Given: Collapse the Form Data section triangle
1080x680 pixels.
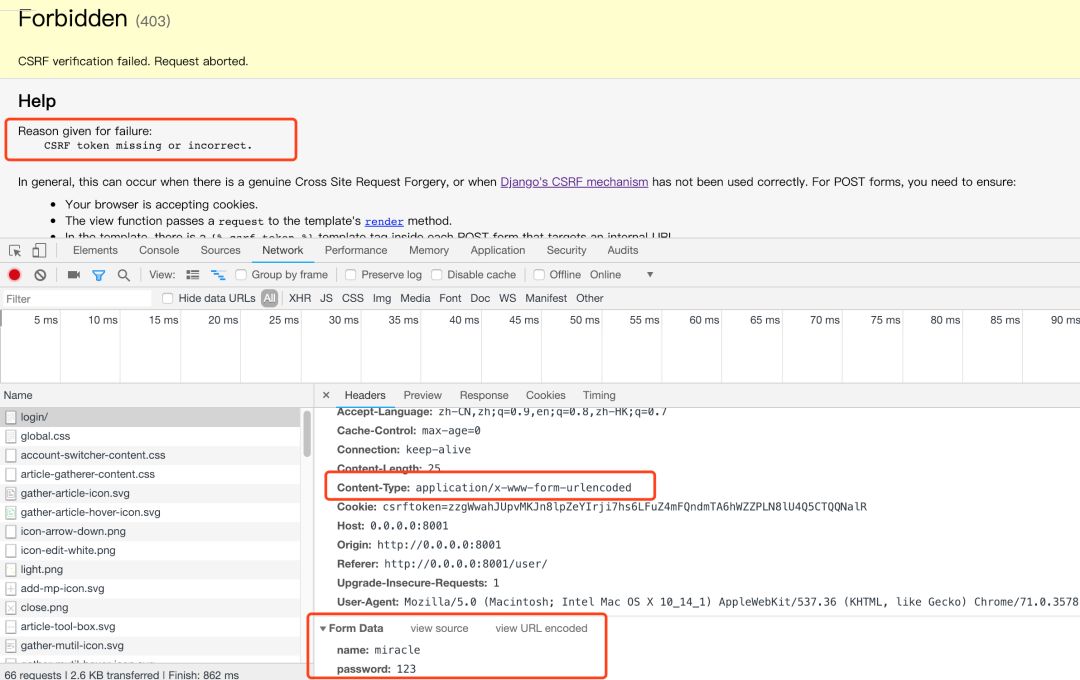Looking at the screenshot, I should (x=322, y=629).
